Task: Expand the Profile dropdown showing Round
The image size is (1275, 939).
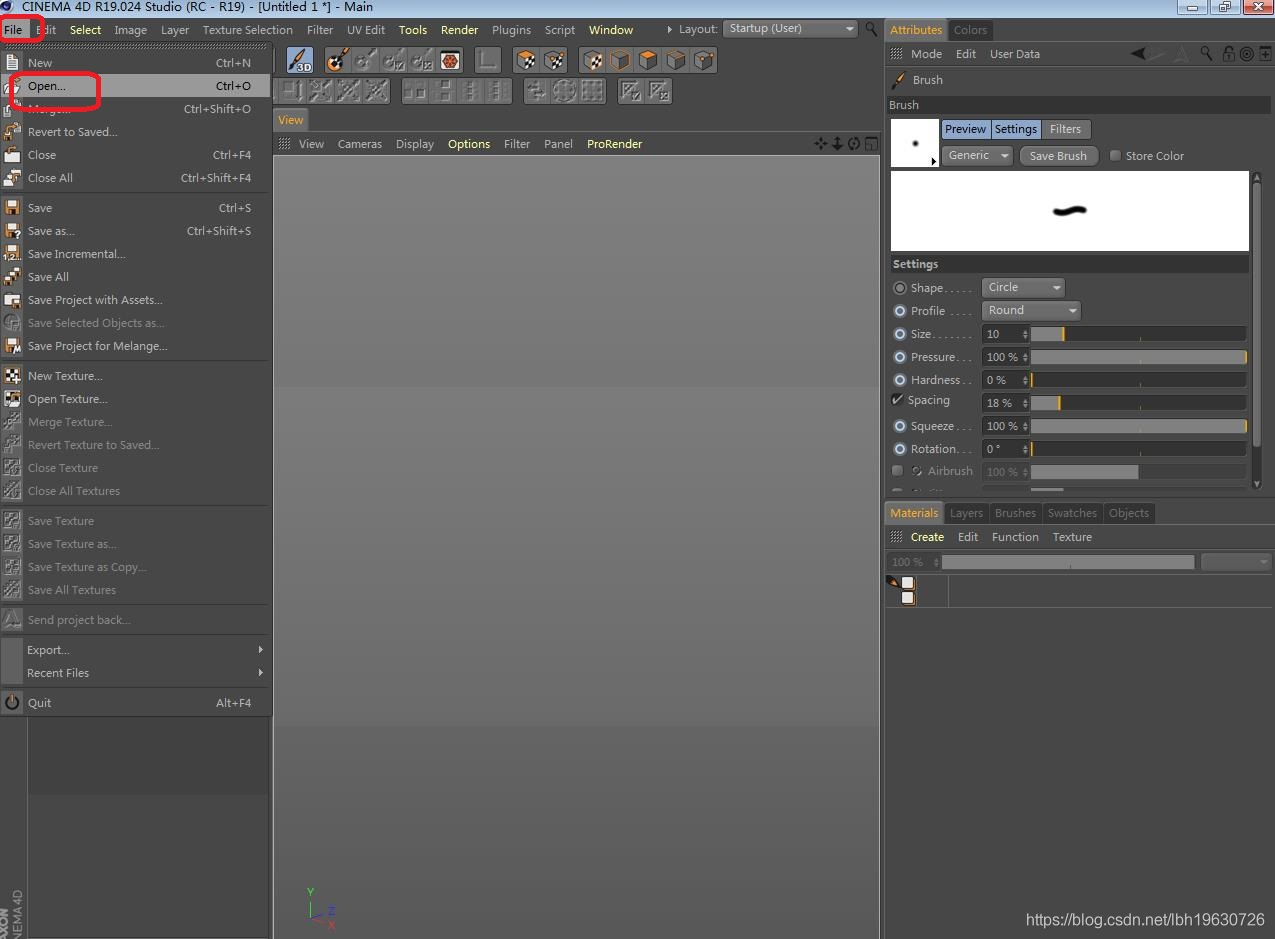Action: (1031, 311)
